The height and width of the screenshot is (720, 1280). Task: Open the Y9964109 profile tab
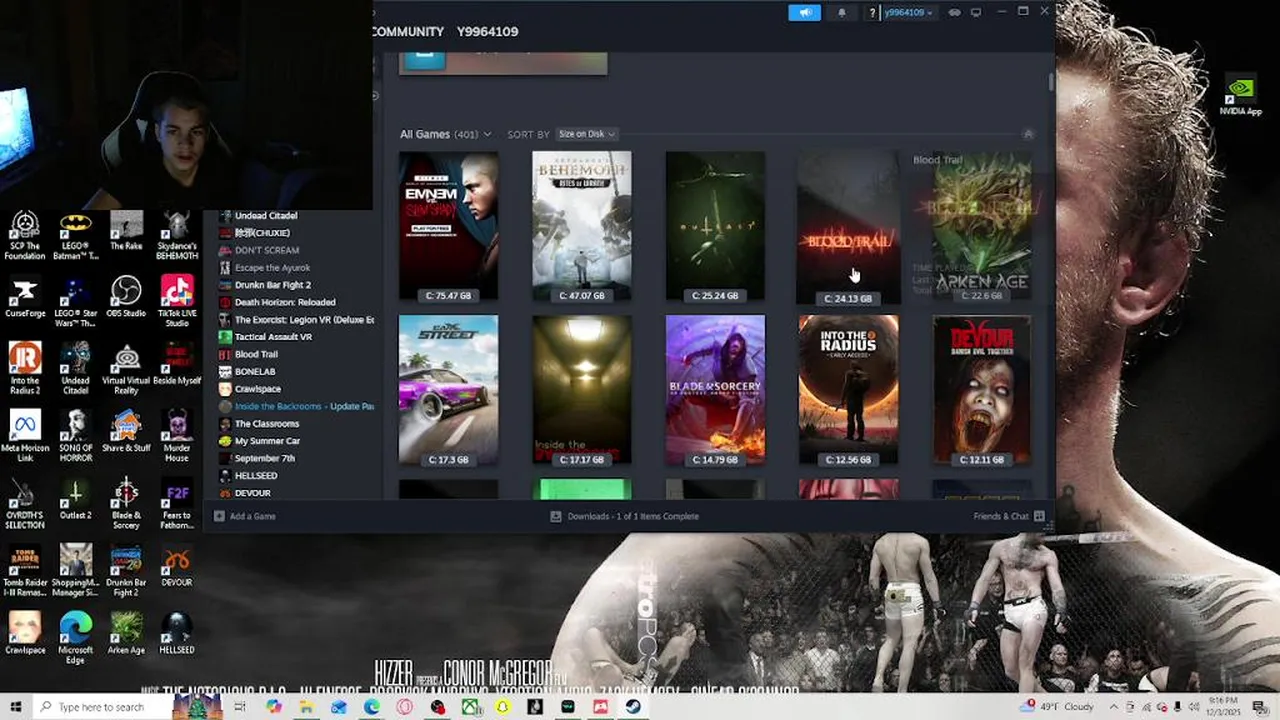tap(487, 32)
